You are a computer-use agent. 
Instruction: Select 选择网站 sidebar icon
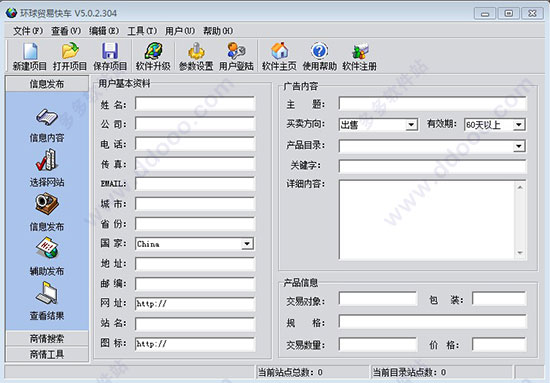pyautogui.click(x=47, y=160)
